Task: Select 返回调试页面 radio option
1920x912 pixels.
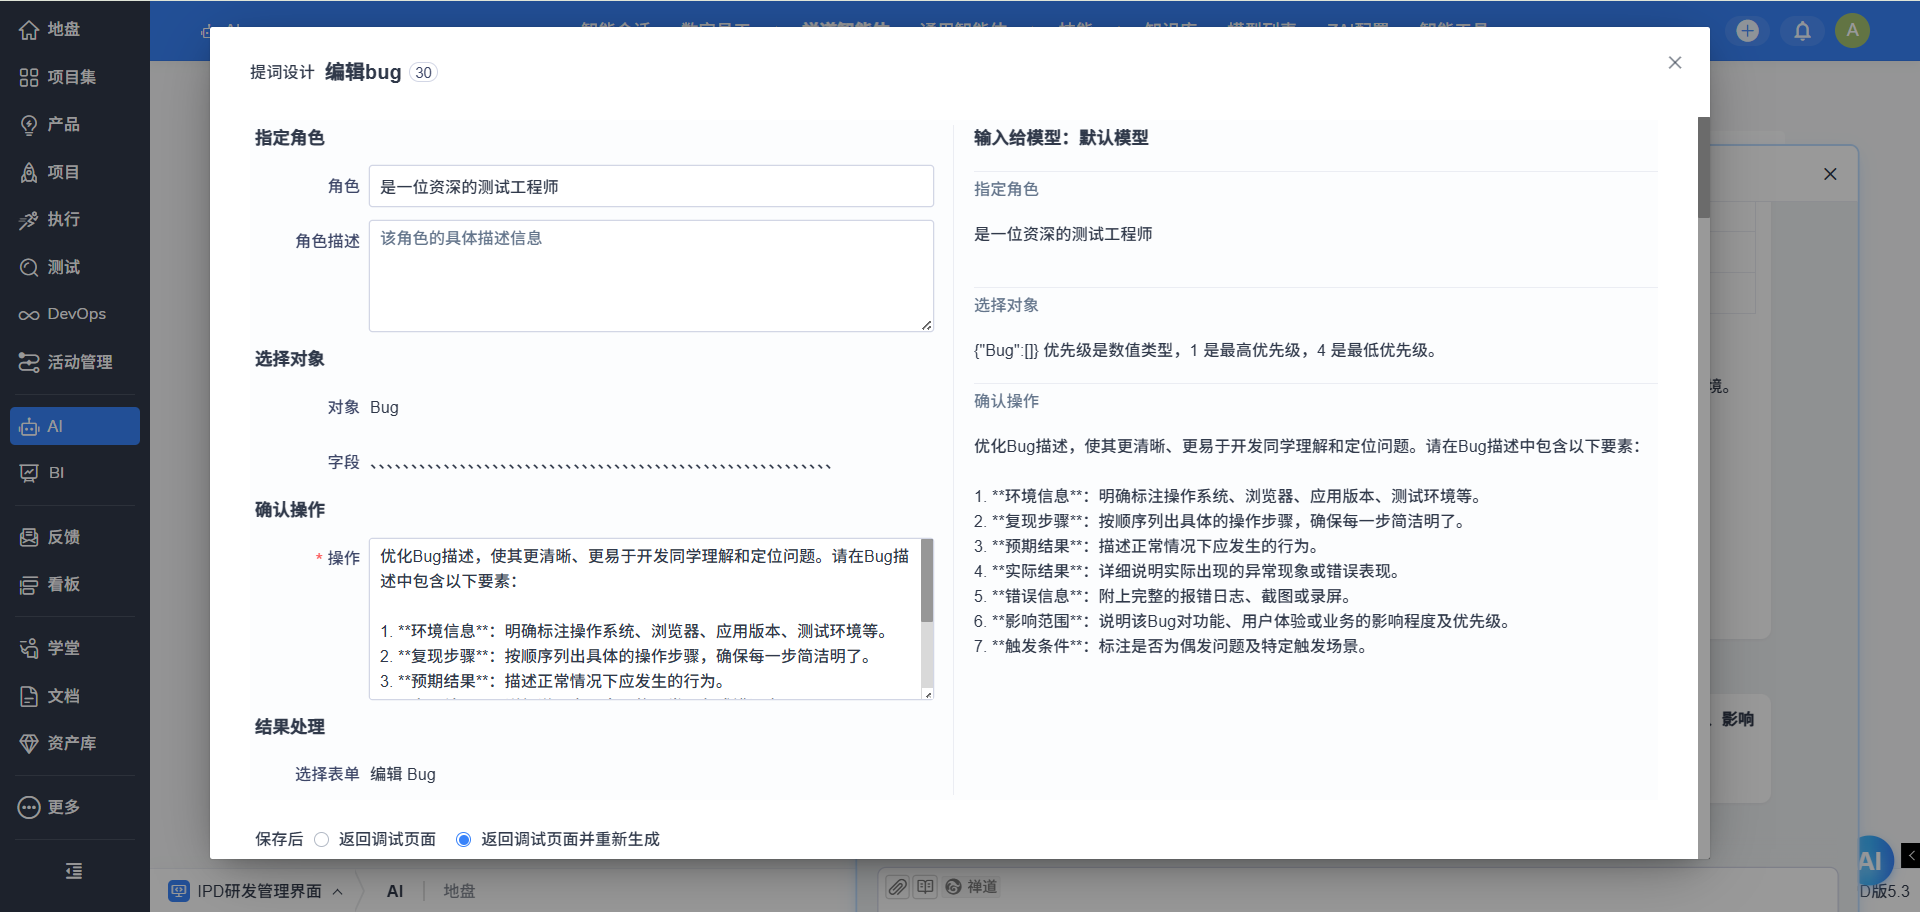Action: tap(321, 840)
